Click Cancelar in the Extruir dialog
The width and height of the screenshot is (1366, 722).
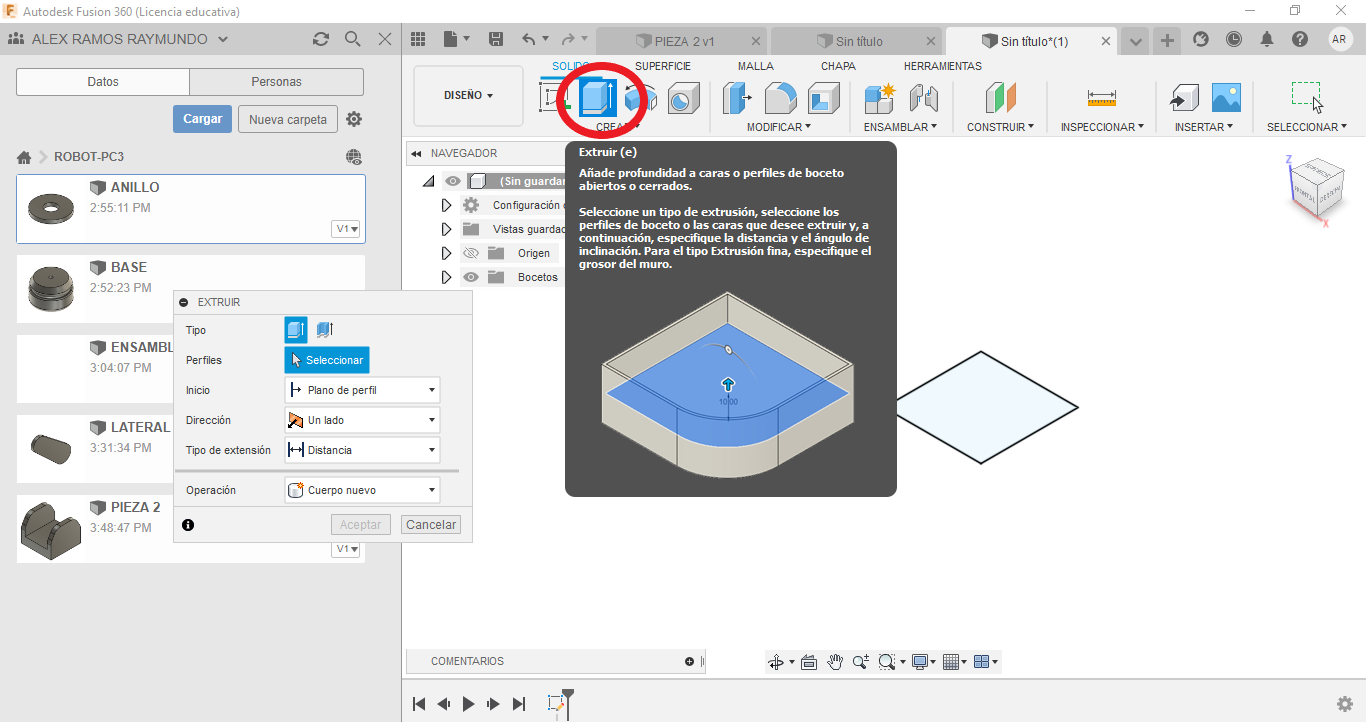[x=431, y=524]
